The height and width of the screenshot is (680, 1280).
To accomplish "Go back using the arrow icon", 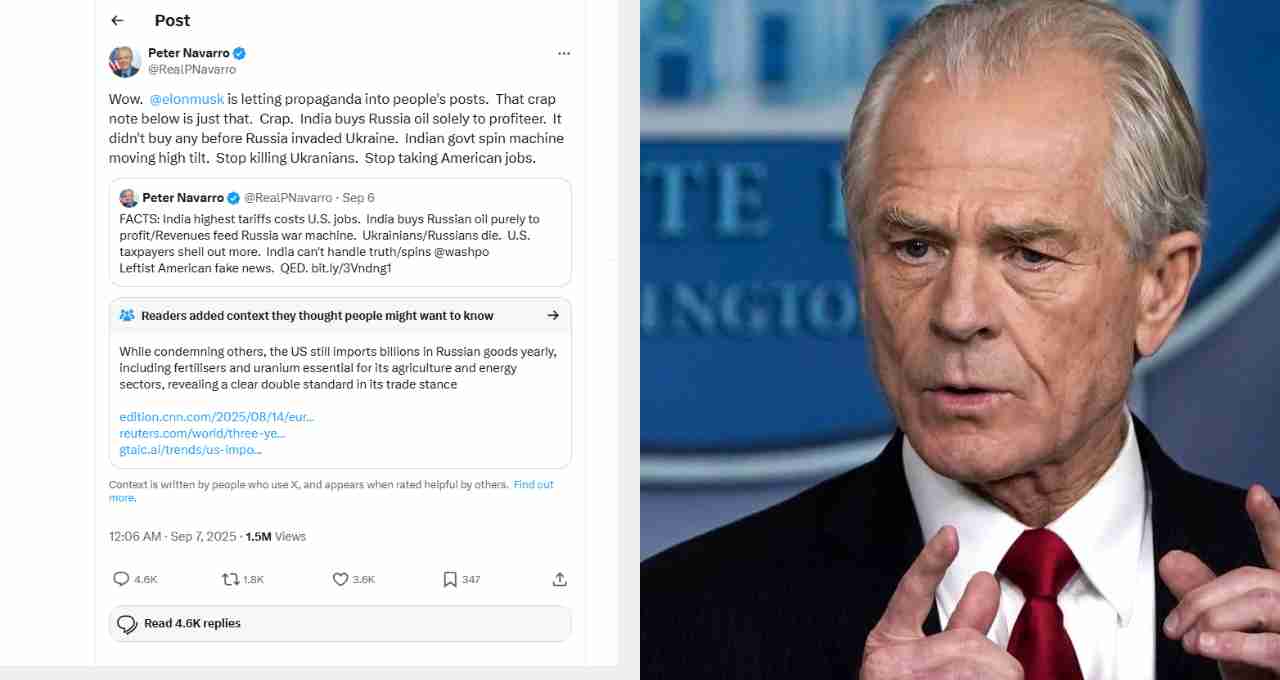I will coord(117,20).
